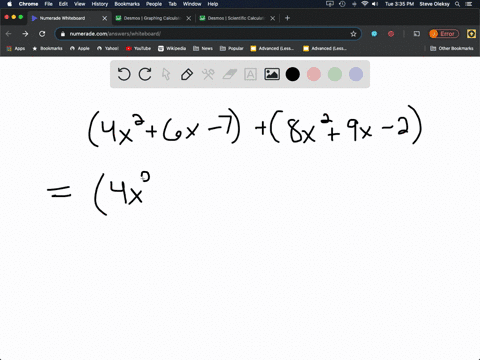Open the Apple bookmark

pyautogui.click(x=80, y=48)
